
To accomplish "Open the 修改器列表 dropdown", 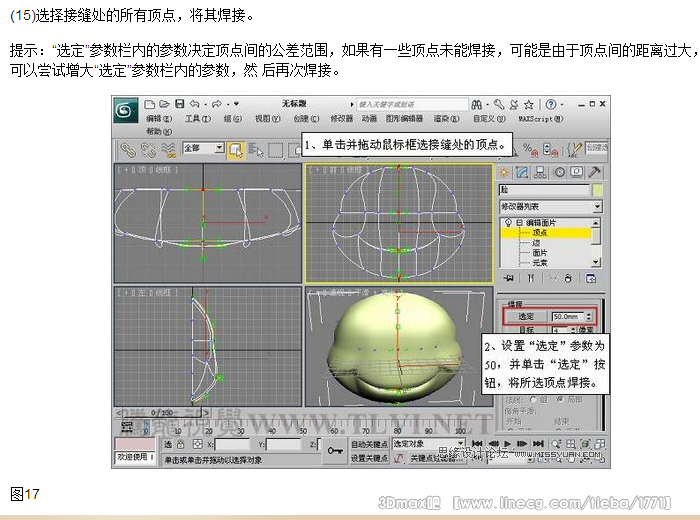I will click(550, 207).
